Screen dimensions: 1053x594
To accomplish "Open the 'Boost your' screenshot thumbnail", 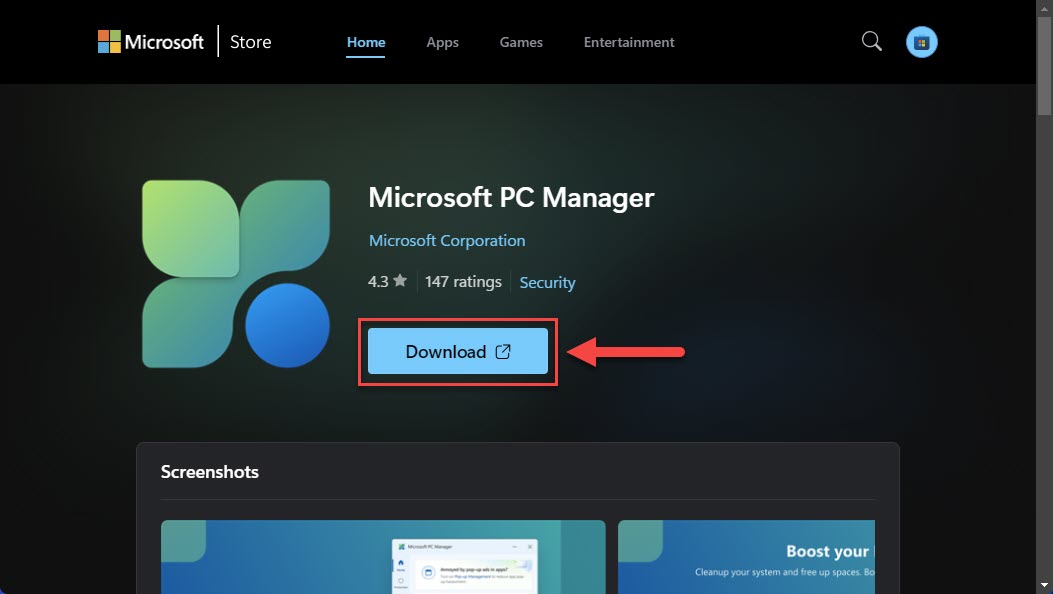I will pyautogui.click(x=746, y=556).
